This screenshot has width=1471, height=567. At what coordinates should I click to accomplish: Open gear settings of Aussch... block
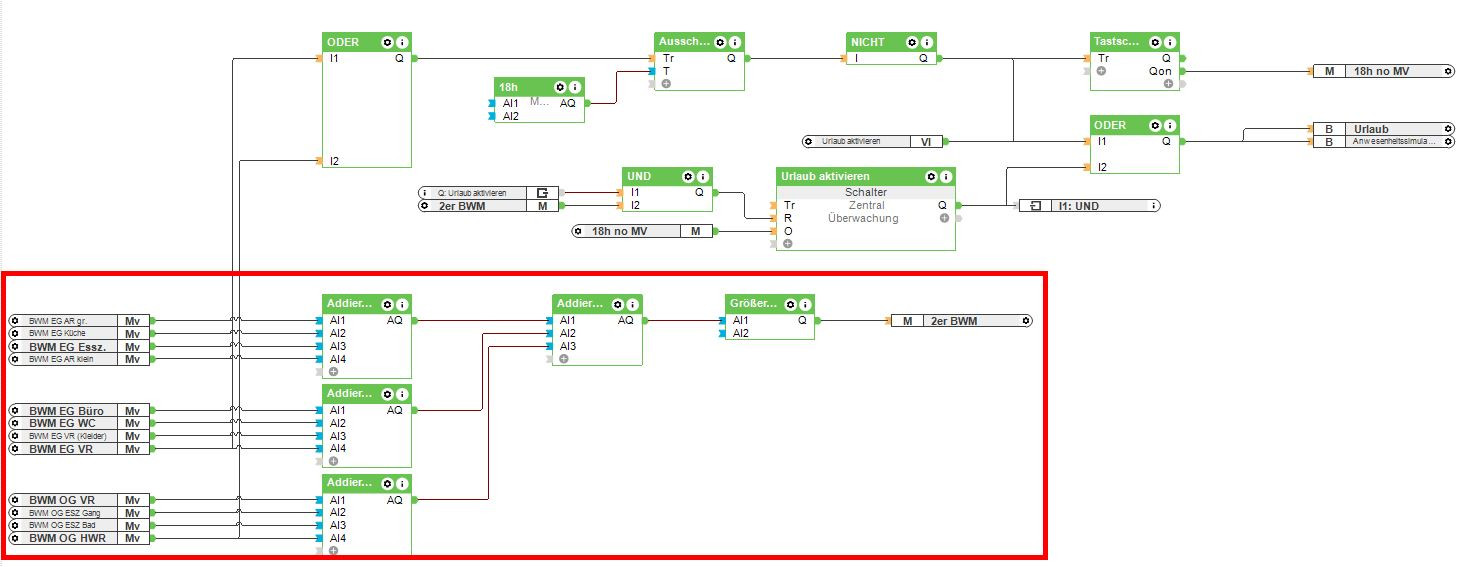[x=720, y=42]
